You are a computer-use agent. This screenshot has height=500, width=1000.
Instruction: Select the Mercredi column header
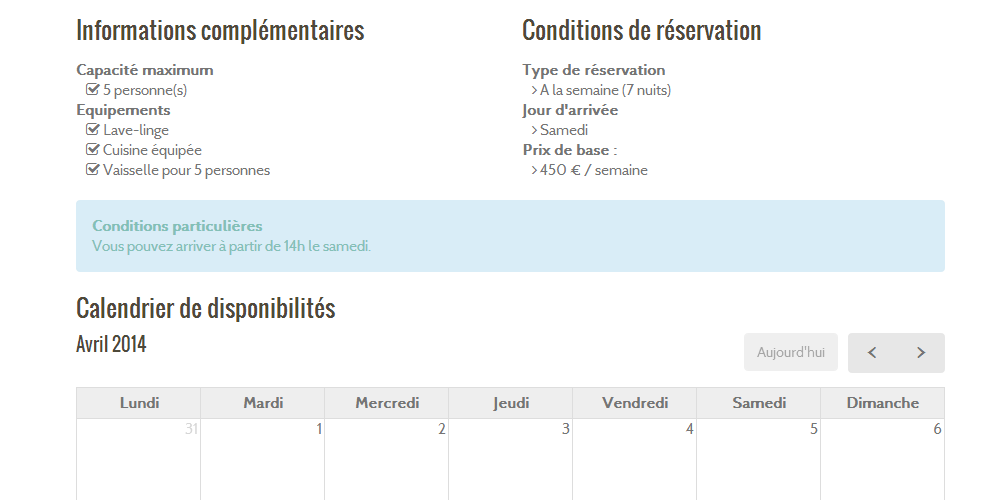pos(386,403)
